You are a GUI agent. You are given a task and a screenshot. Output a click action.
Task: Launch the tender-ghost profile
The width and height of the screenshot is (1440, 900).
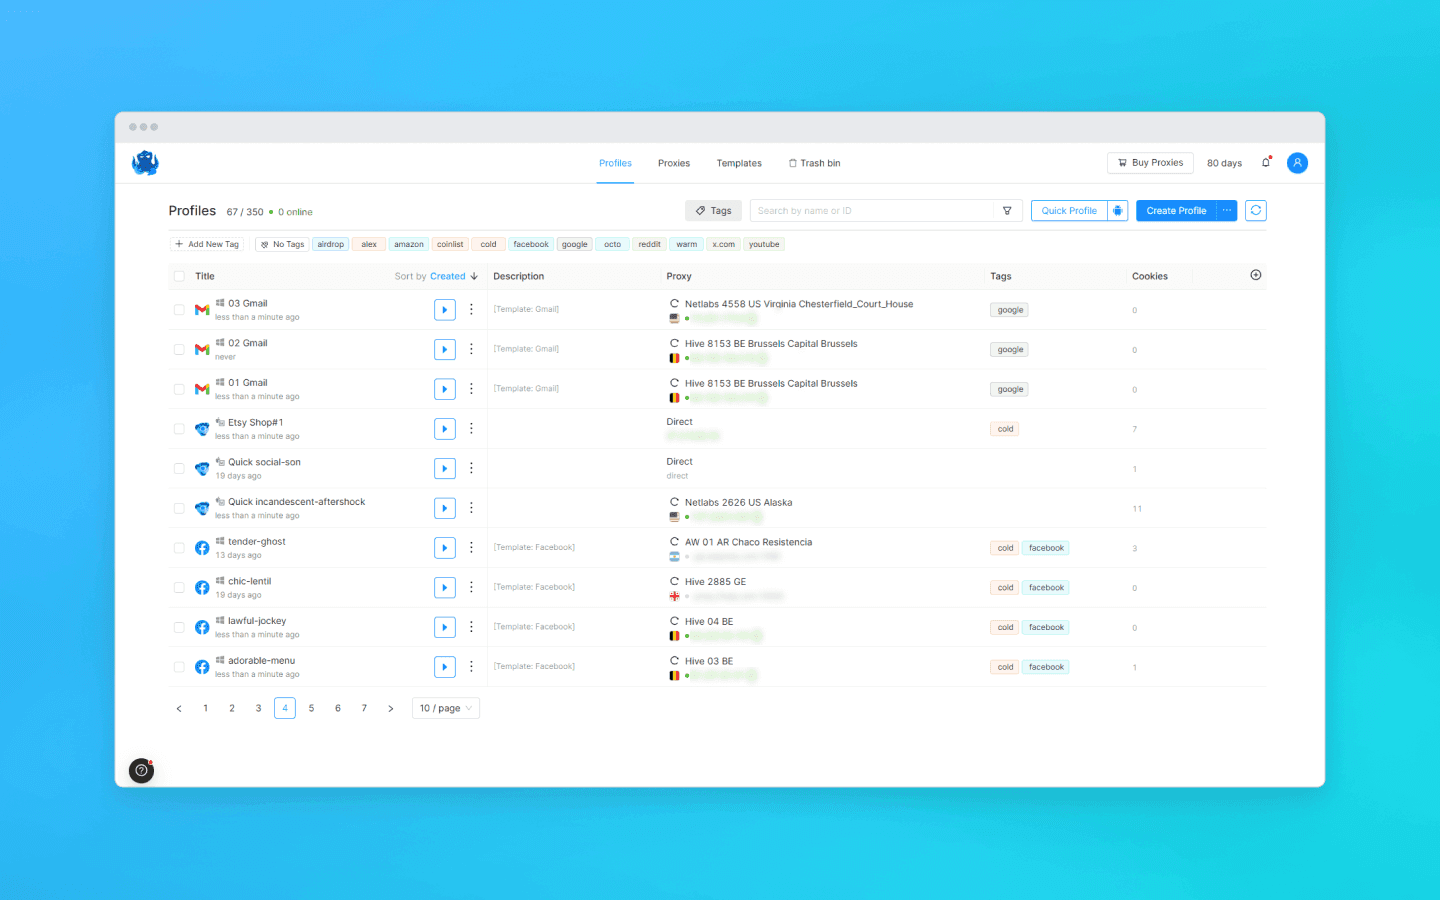pyautogui.click(x=445, y=548)
